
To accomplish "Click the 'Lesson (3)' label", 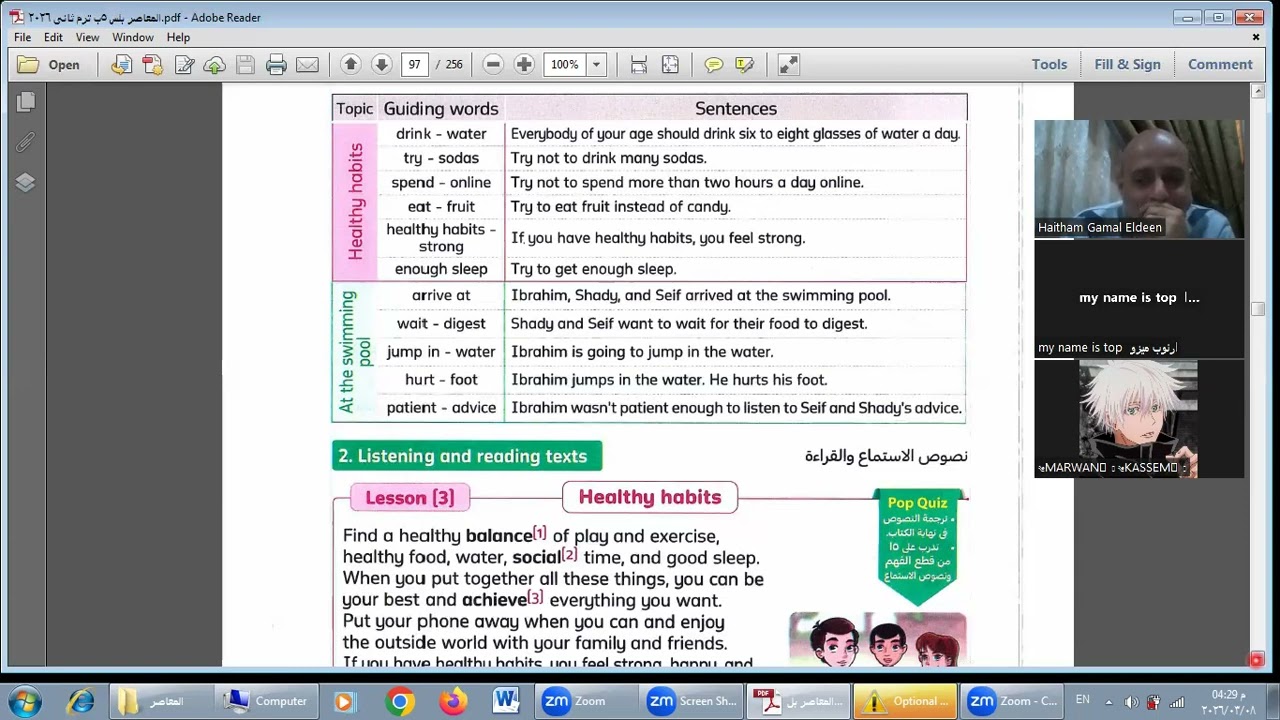I will coord(410,498).
